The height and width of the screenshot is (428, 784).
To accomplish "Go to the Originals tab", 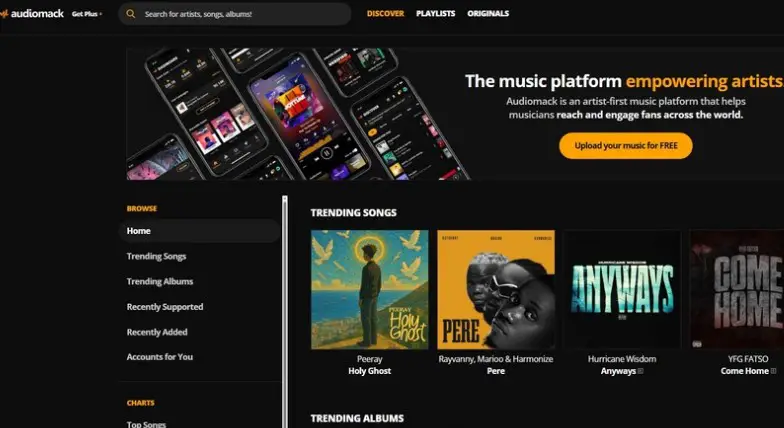I will click(488, 14).
